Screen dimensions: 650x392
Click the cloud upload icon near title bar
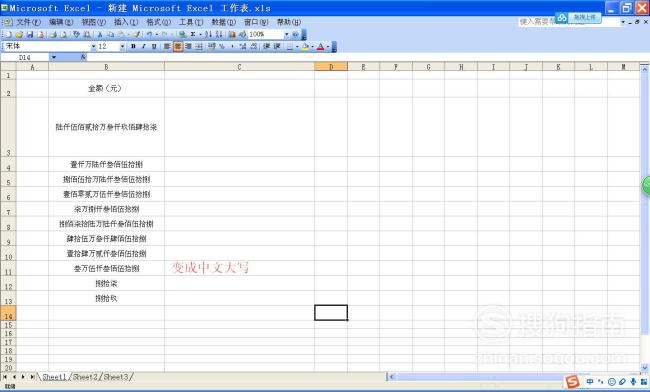click(562, 17)
